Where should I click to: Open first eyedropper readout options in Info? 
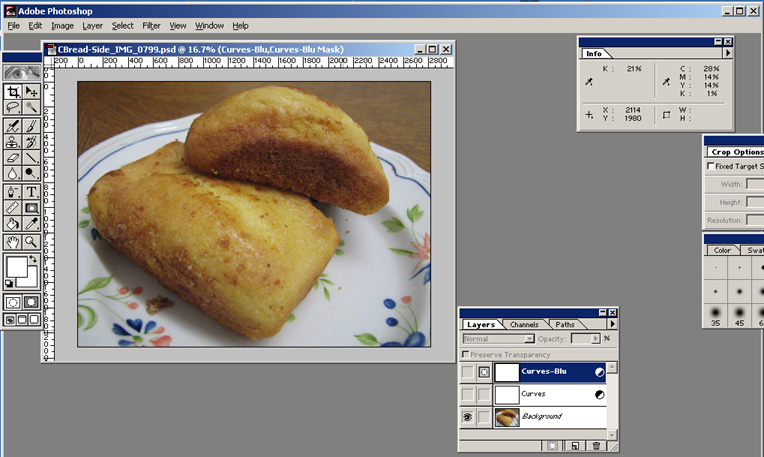(589, 82)
